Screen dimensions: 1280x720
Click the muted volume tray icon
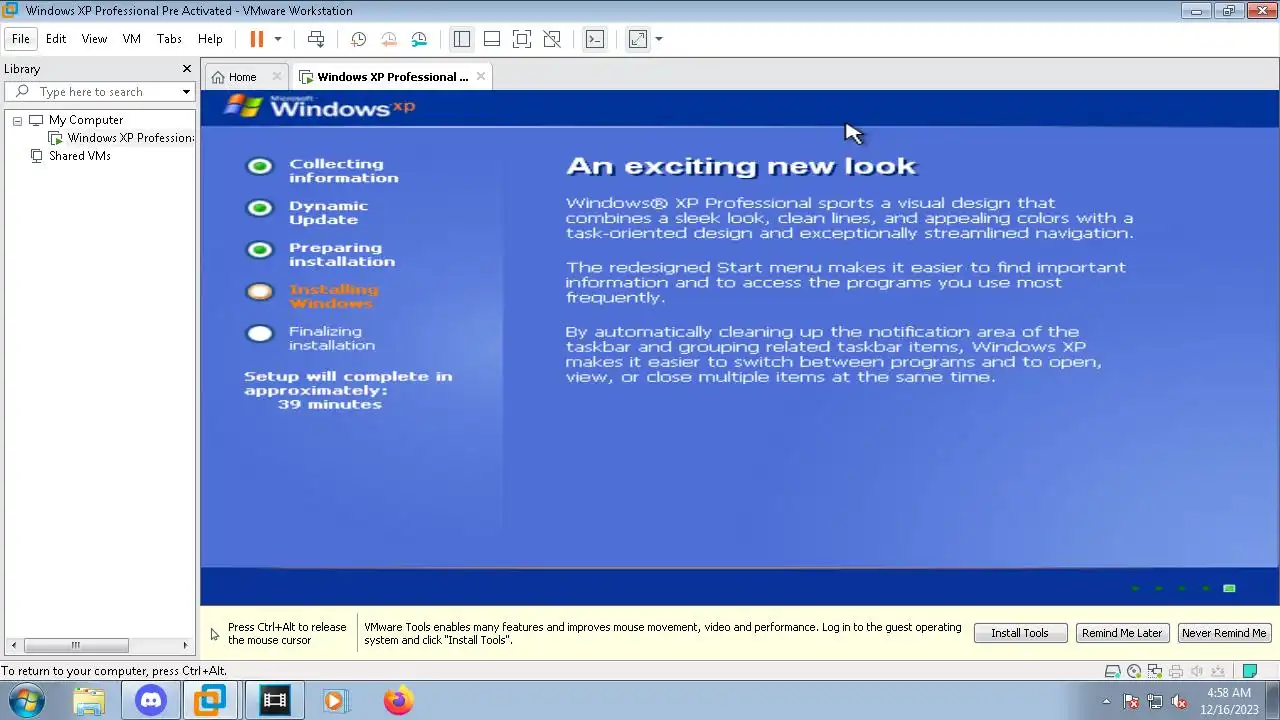pos(1179,701)
